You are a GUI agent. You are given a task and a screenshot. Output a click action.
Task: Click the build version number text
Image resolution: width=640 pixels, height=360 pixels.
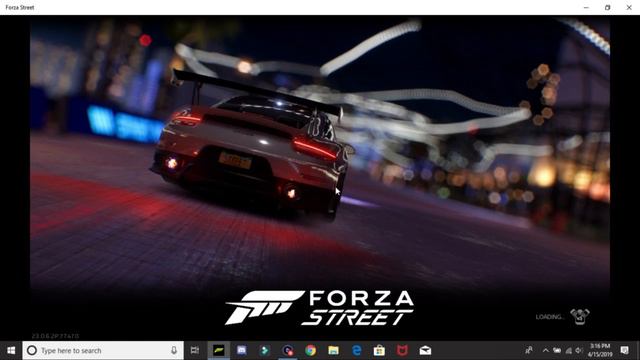coord(56,336)
